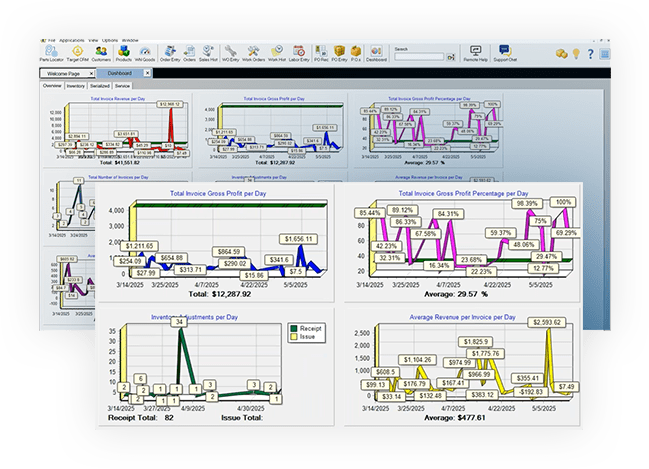Switch to the Welcome Page tab

[x=65, y=74]
